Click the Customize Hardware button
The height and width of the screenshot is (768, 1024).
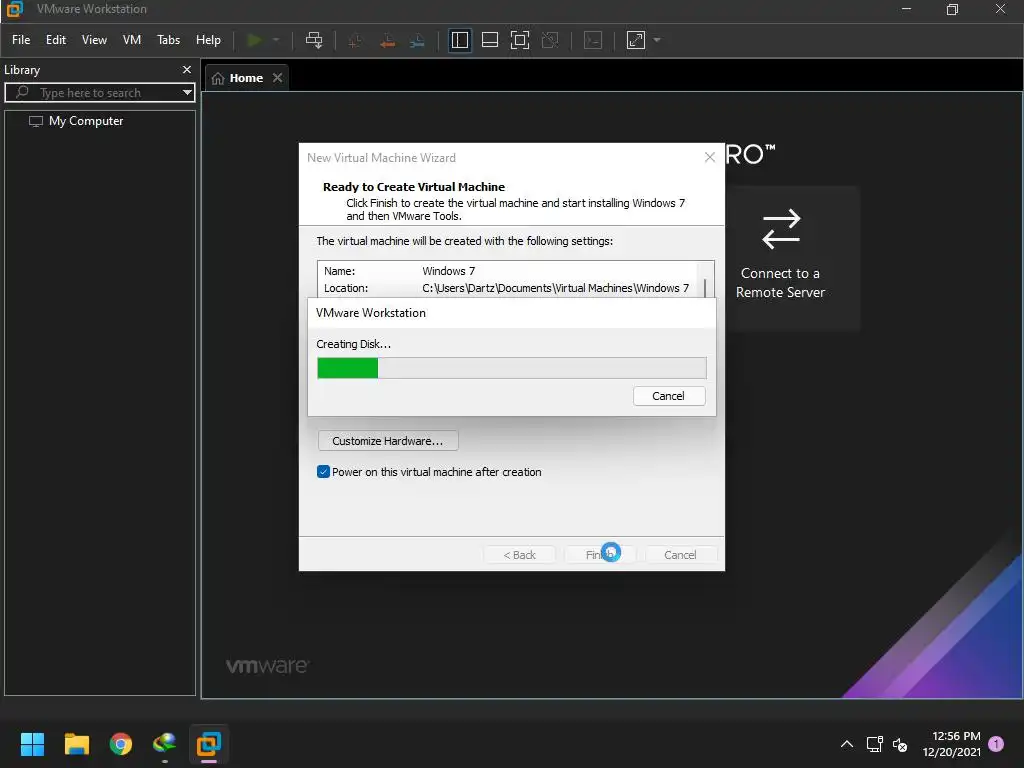point(388,441)
